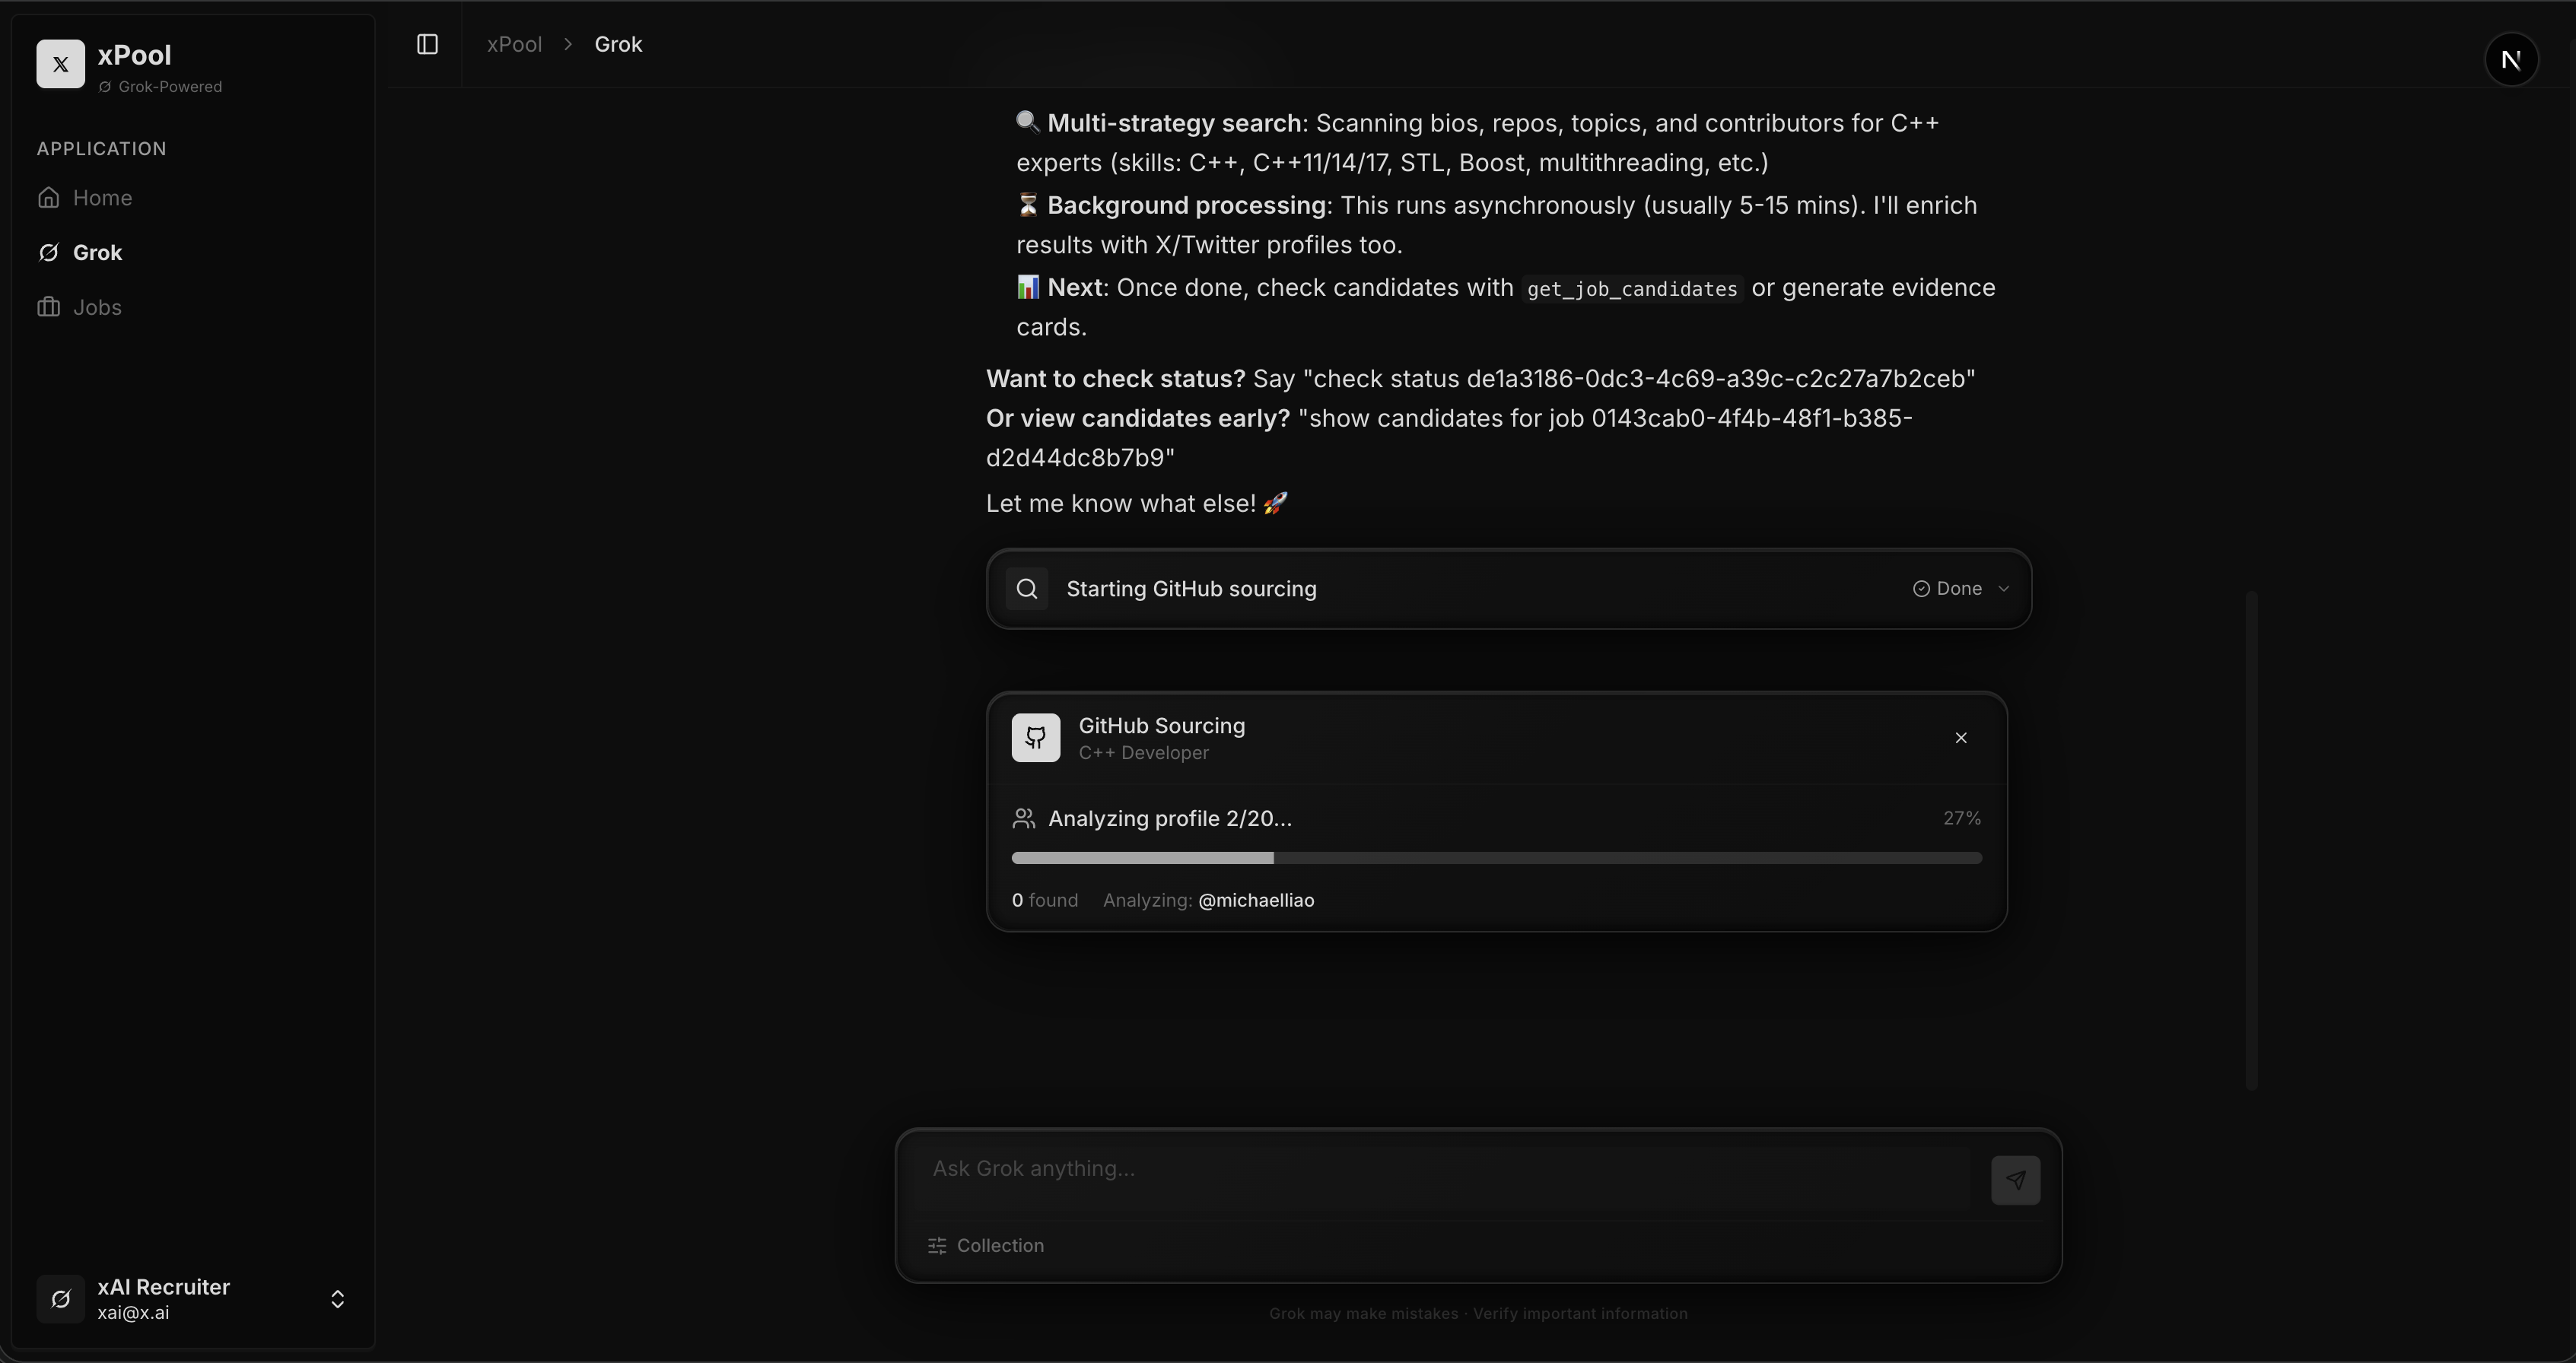Click the xAI Recruiter avatar icon

(60, 1298)
